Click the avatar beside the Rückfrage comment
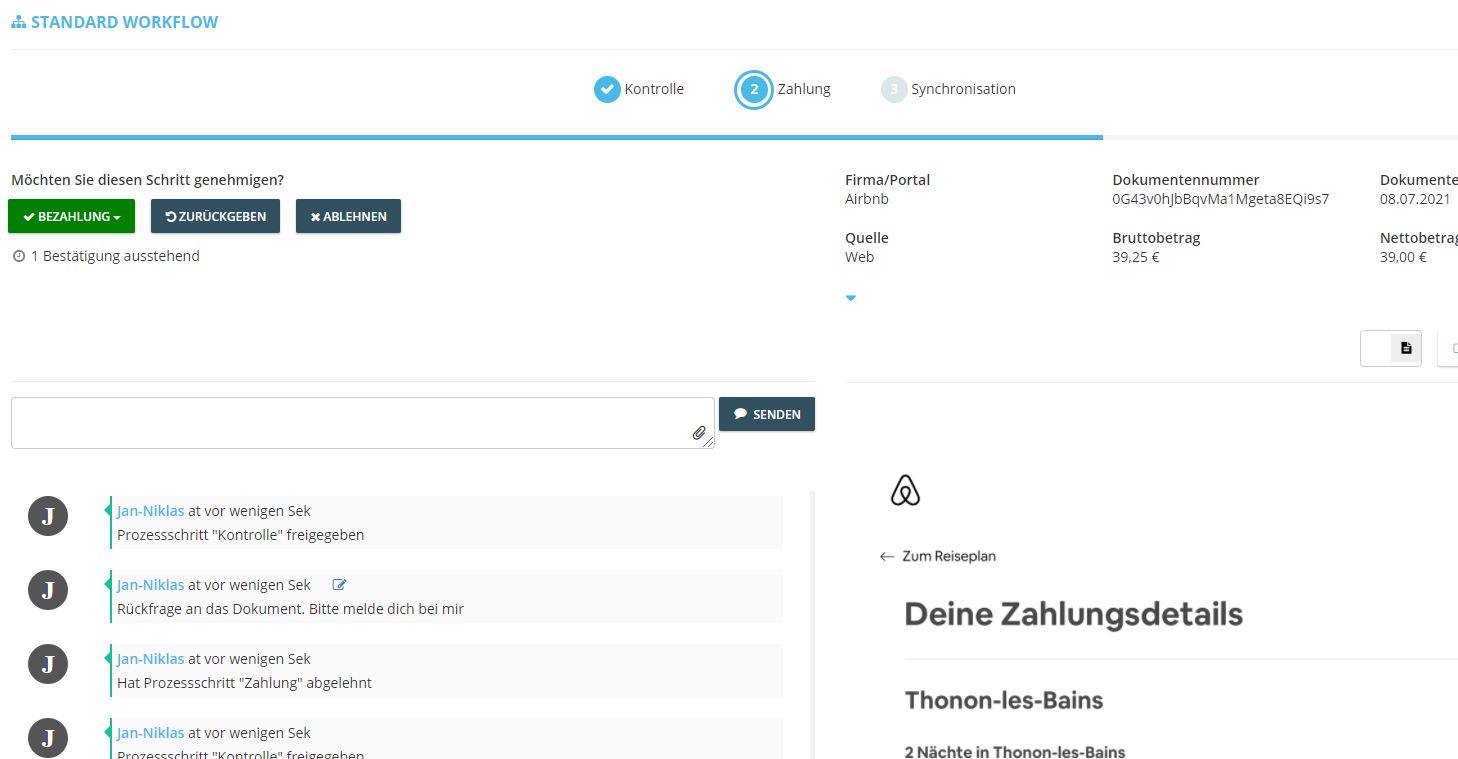The width and height of the screenshot is (1458, 759). 48,590
